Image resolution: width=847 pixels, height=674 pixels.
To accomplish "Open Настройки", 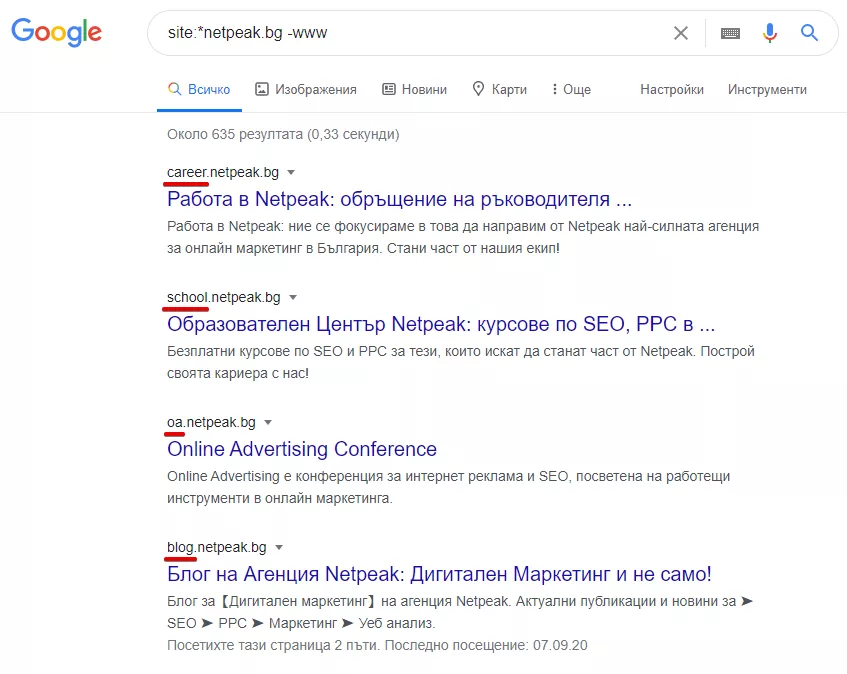I will coord(672,89).
